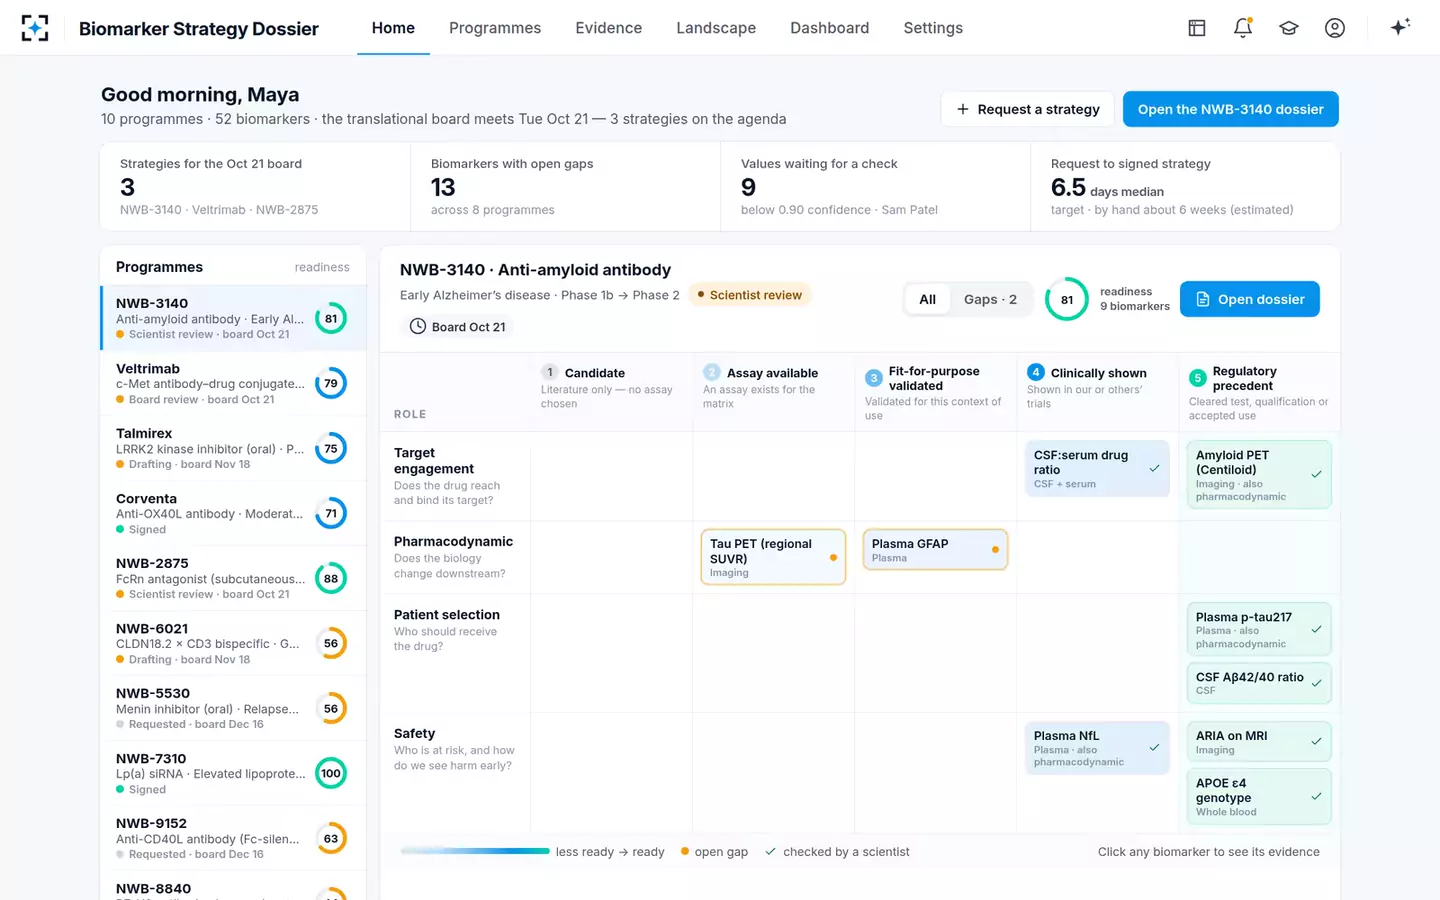1440x900 pixels.
Task: Click the readiness 88 ring for NWB-2875
Action: [x=331, y=579]
